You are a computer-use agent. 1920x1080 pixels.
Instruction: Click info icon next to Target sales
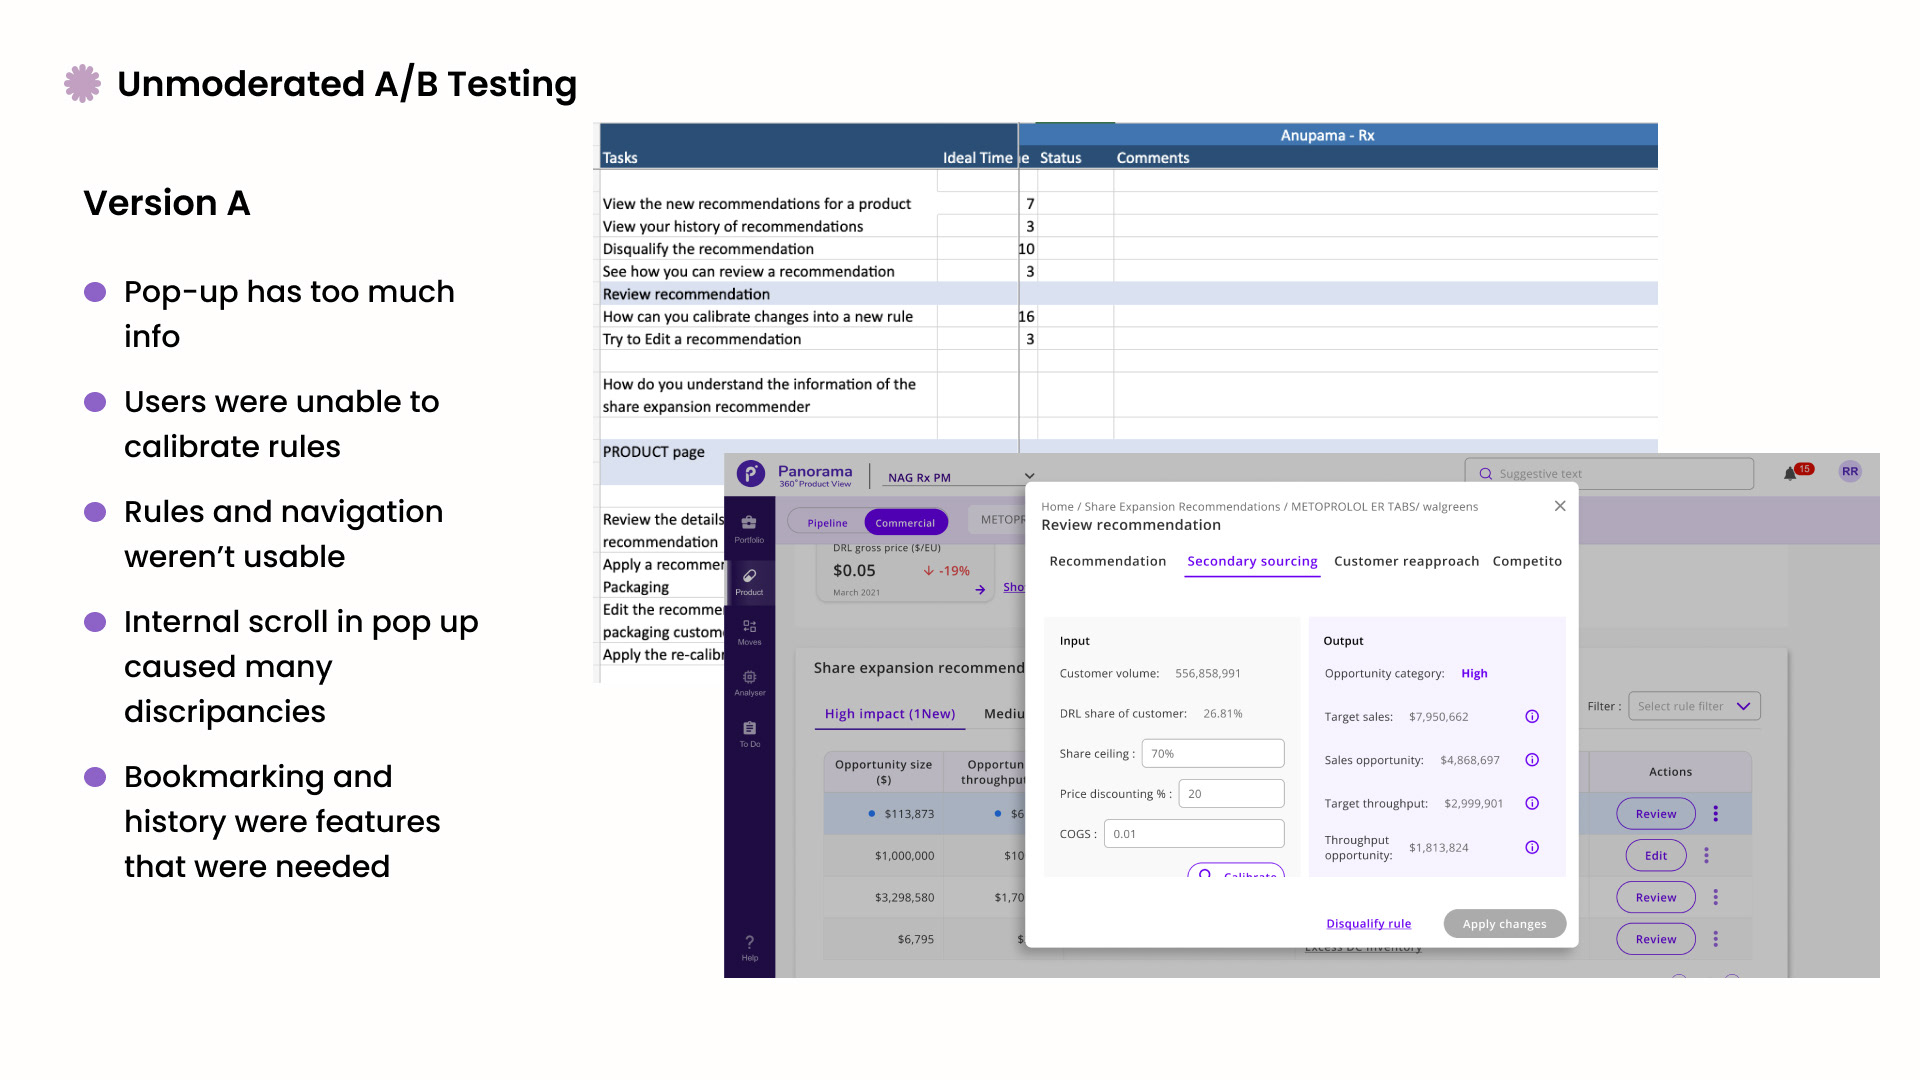[x=1531, y=716]
